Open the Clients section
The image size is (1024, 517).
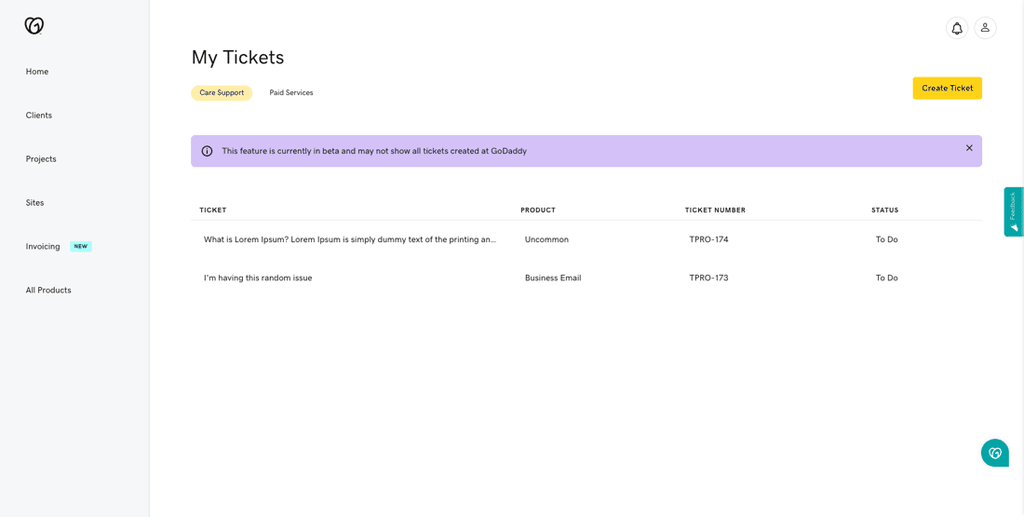tap(39, 116)
